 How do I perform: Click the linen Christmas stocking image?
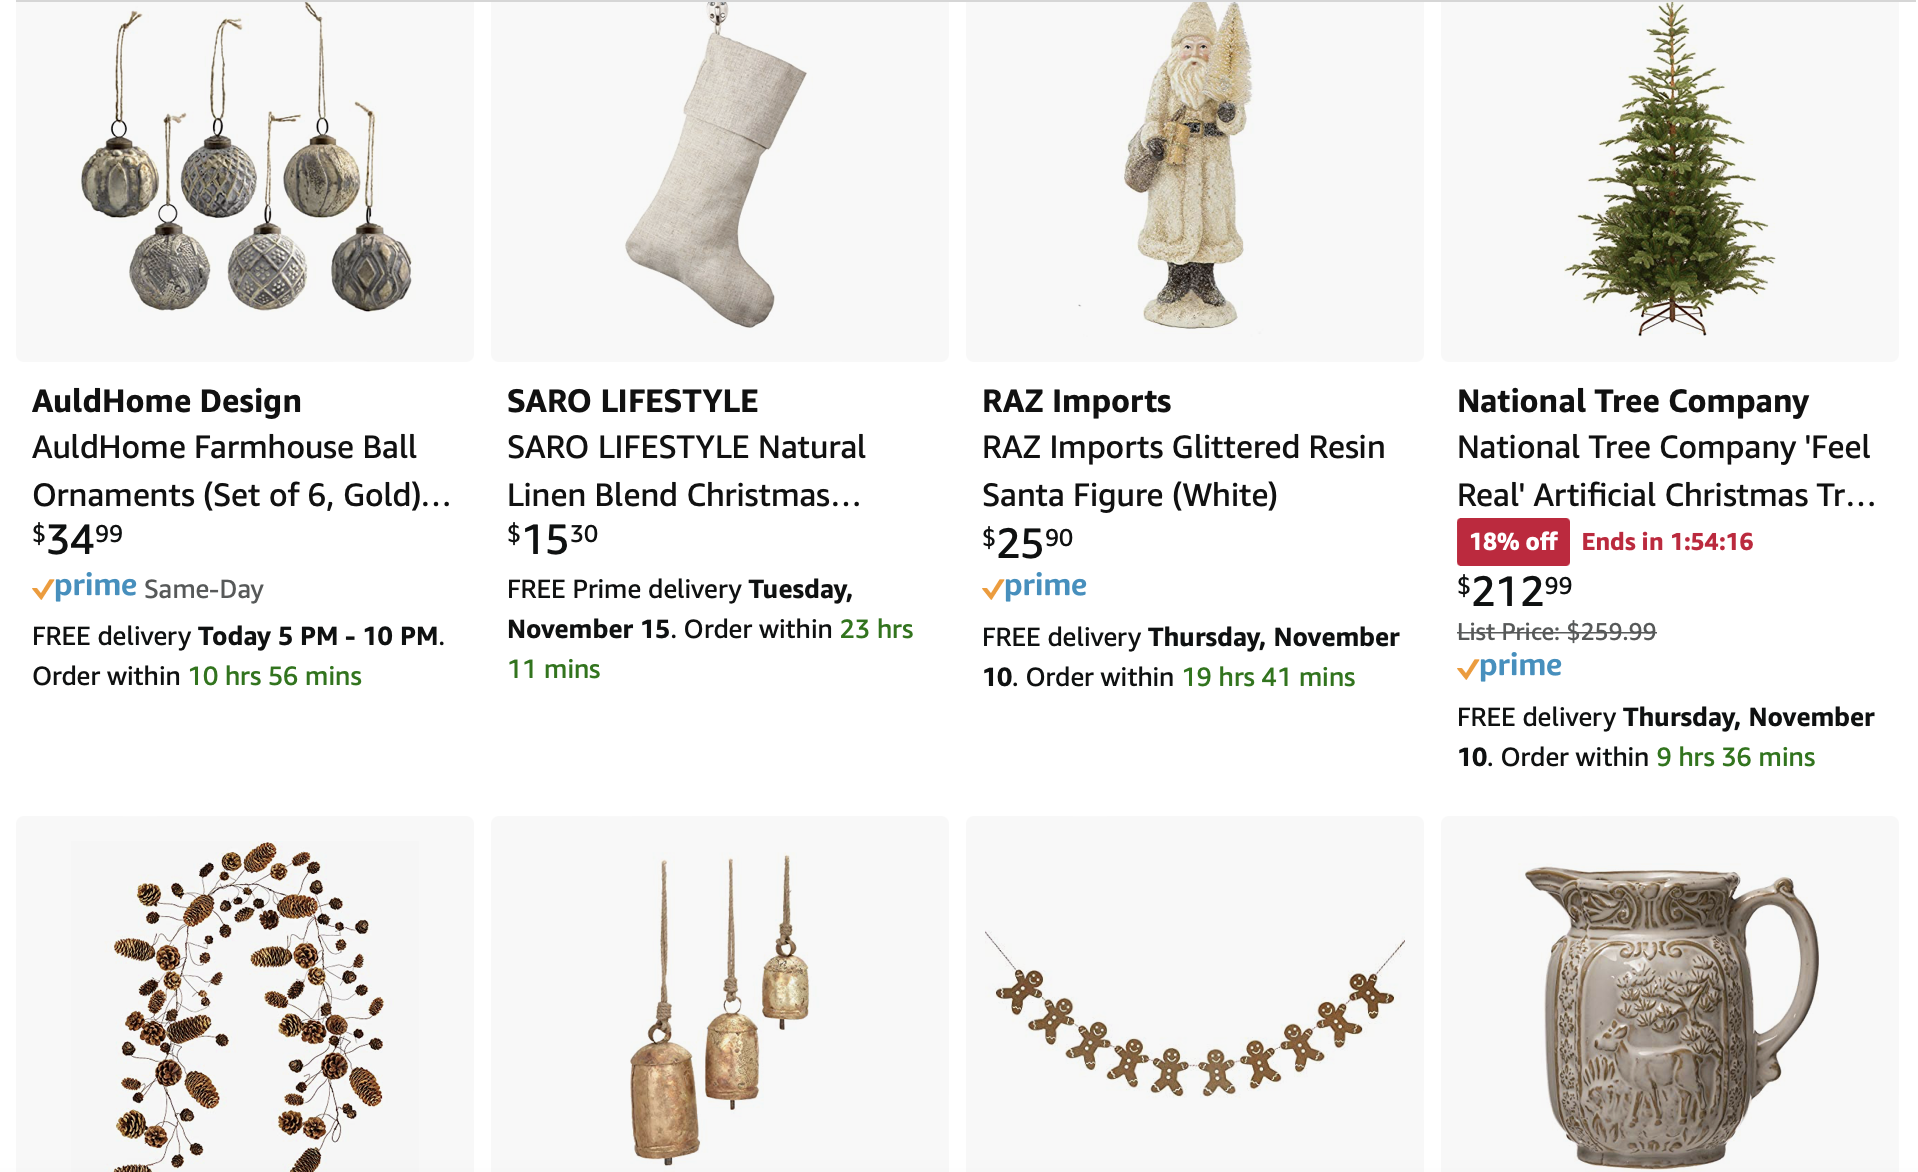[719, 180]
